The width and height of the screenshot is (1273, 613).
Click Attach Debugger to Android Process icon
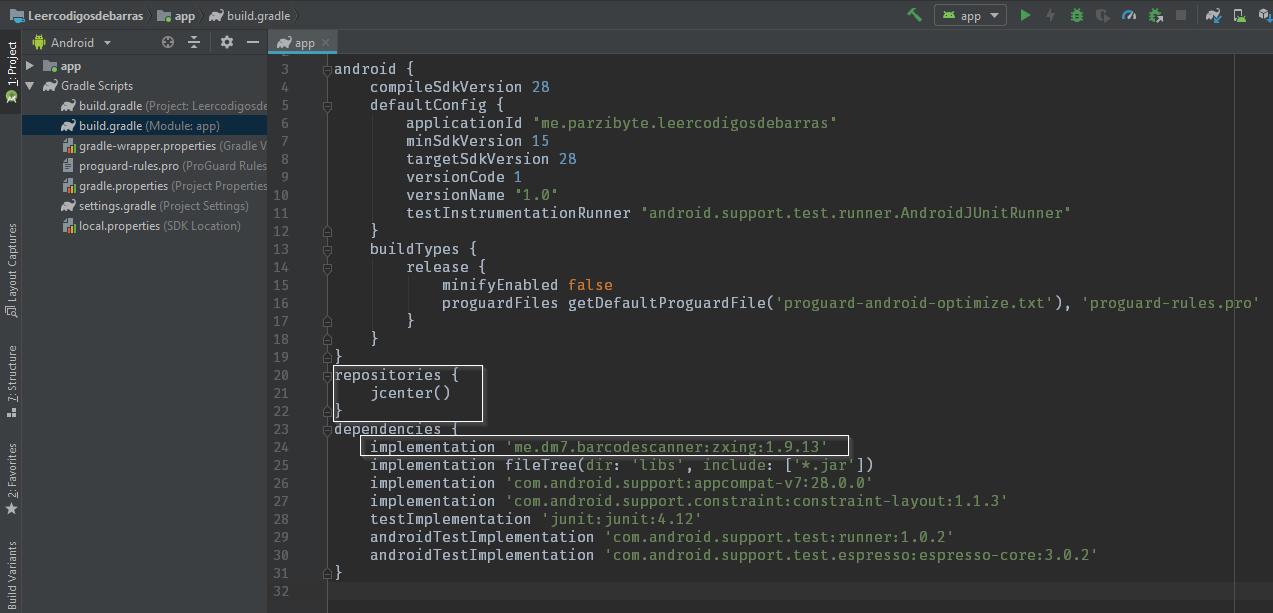[1156, 15]
